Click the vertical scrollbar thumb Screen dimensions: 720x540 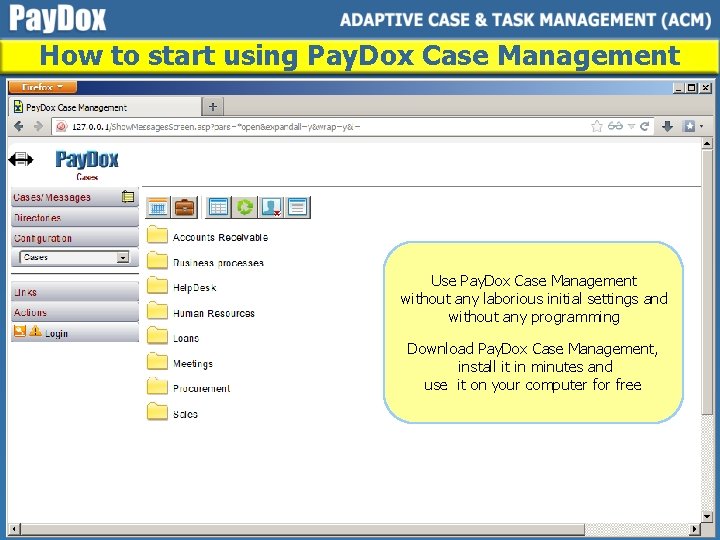707,283
